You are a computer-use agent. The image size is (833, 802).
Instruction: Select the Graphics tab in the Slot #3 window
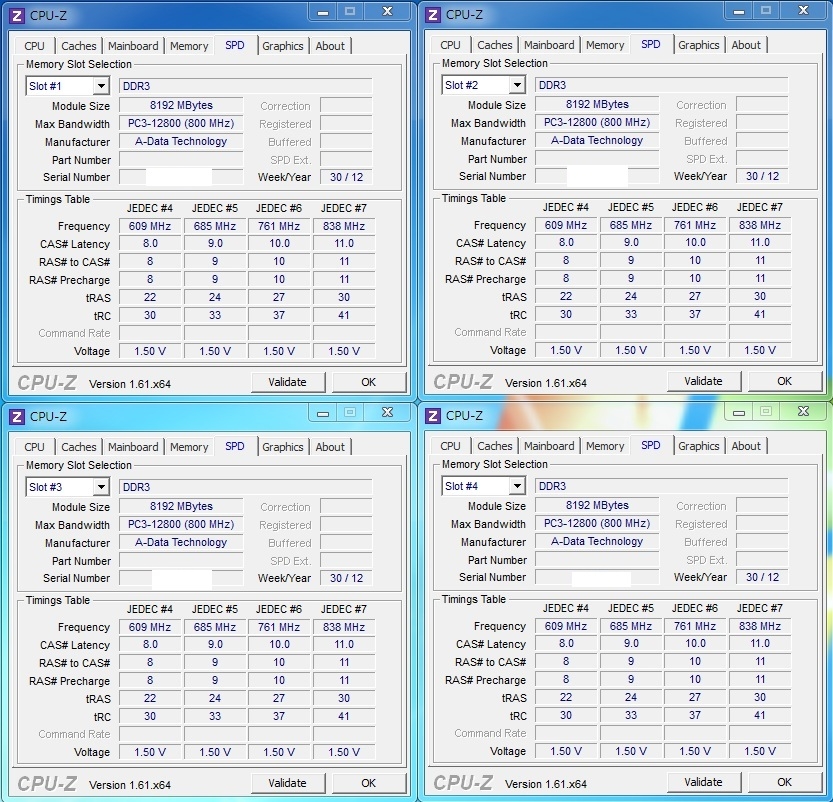click(x=283, y=447)
